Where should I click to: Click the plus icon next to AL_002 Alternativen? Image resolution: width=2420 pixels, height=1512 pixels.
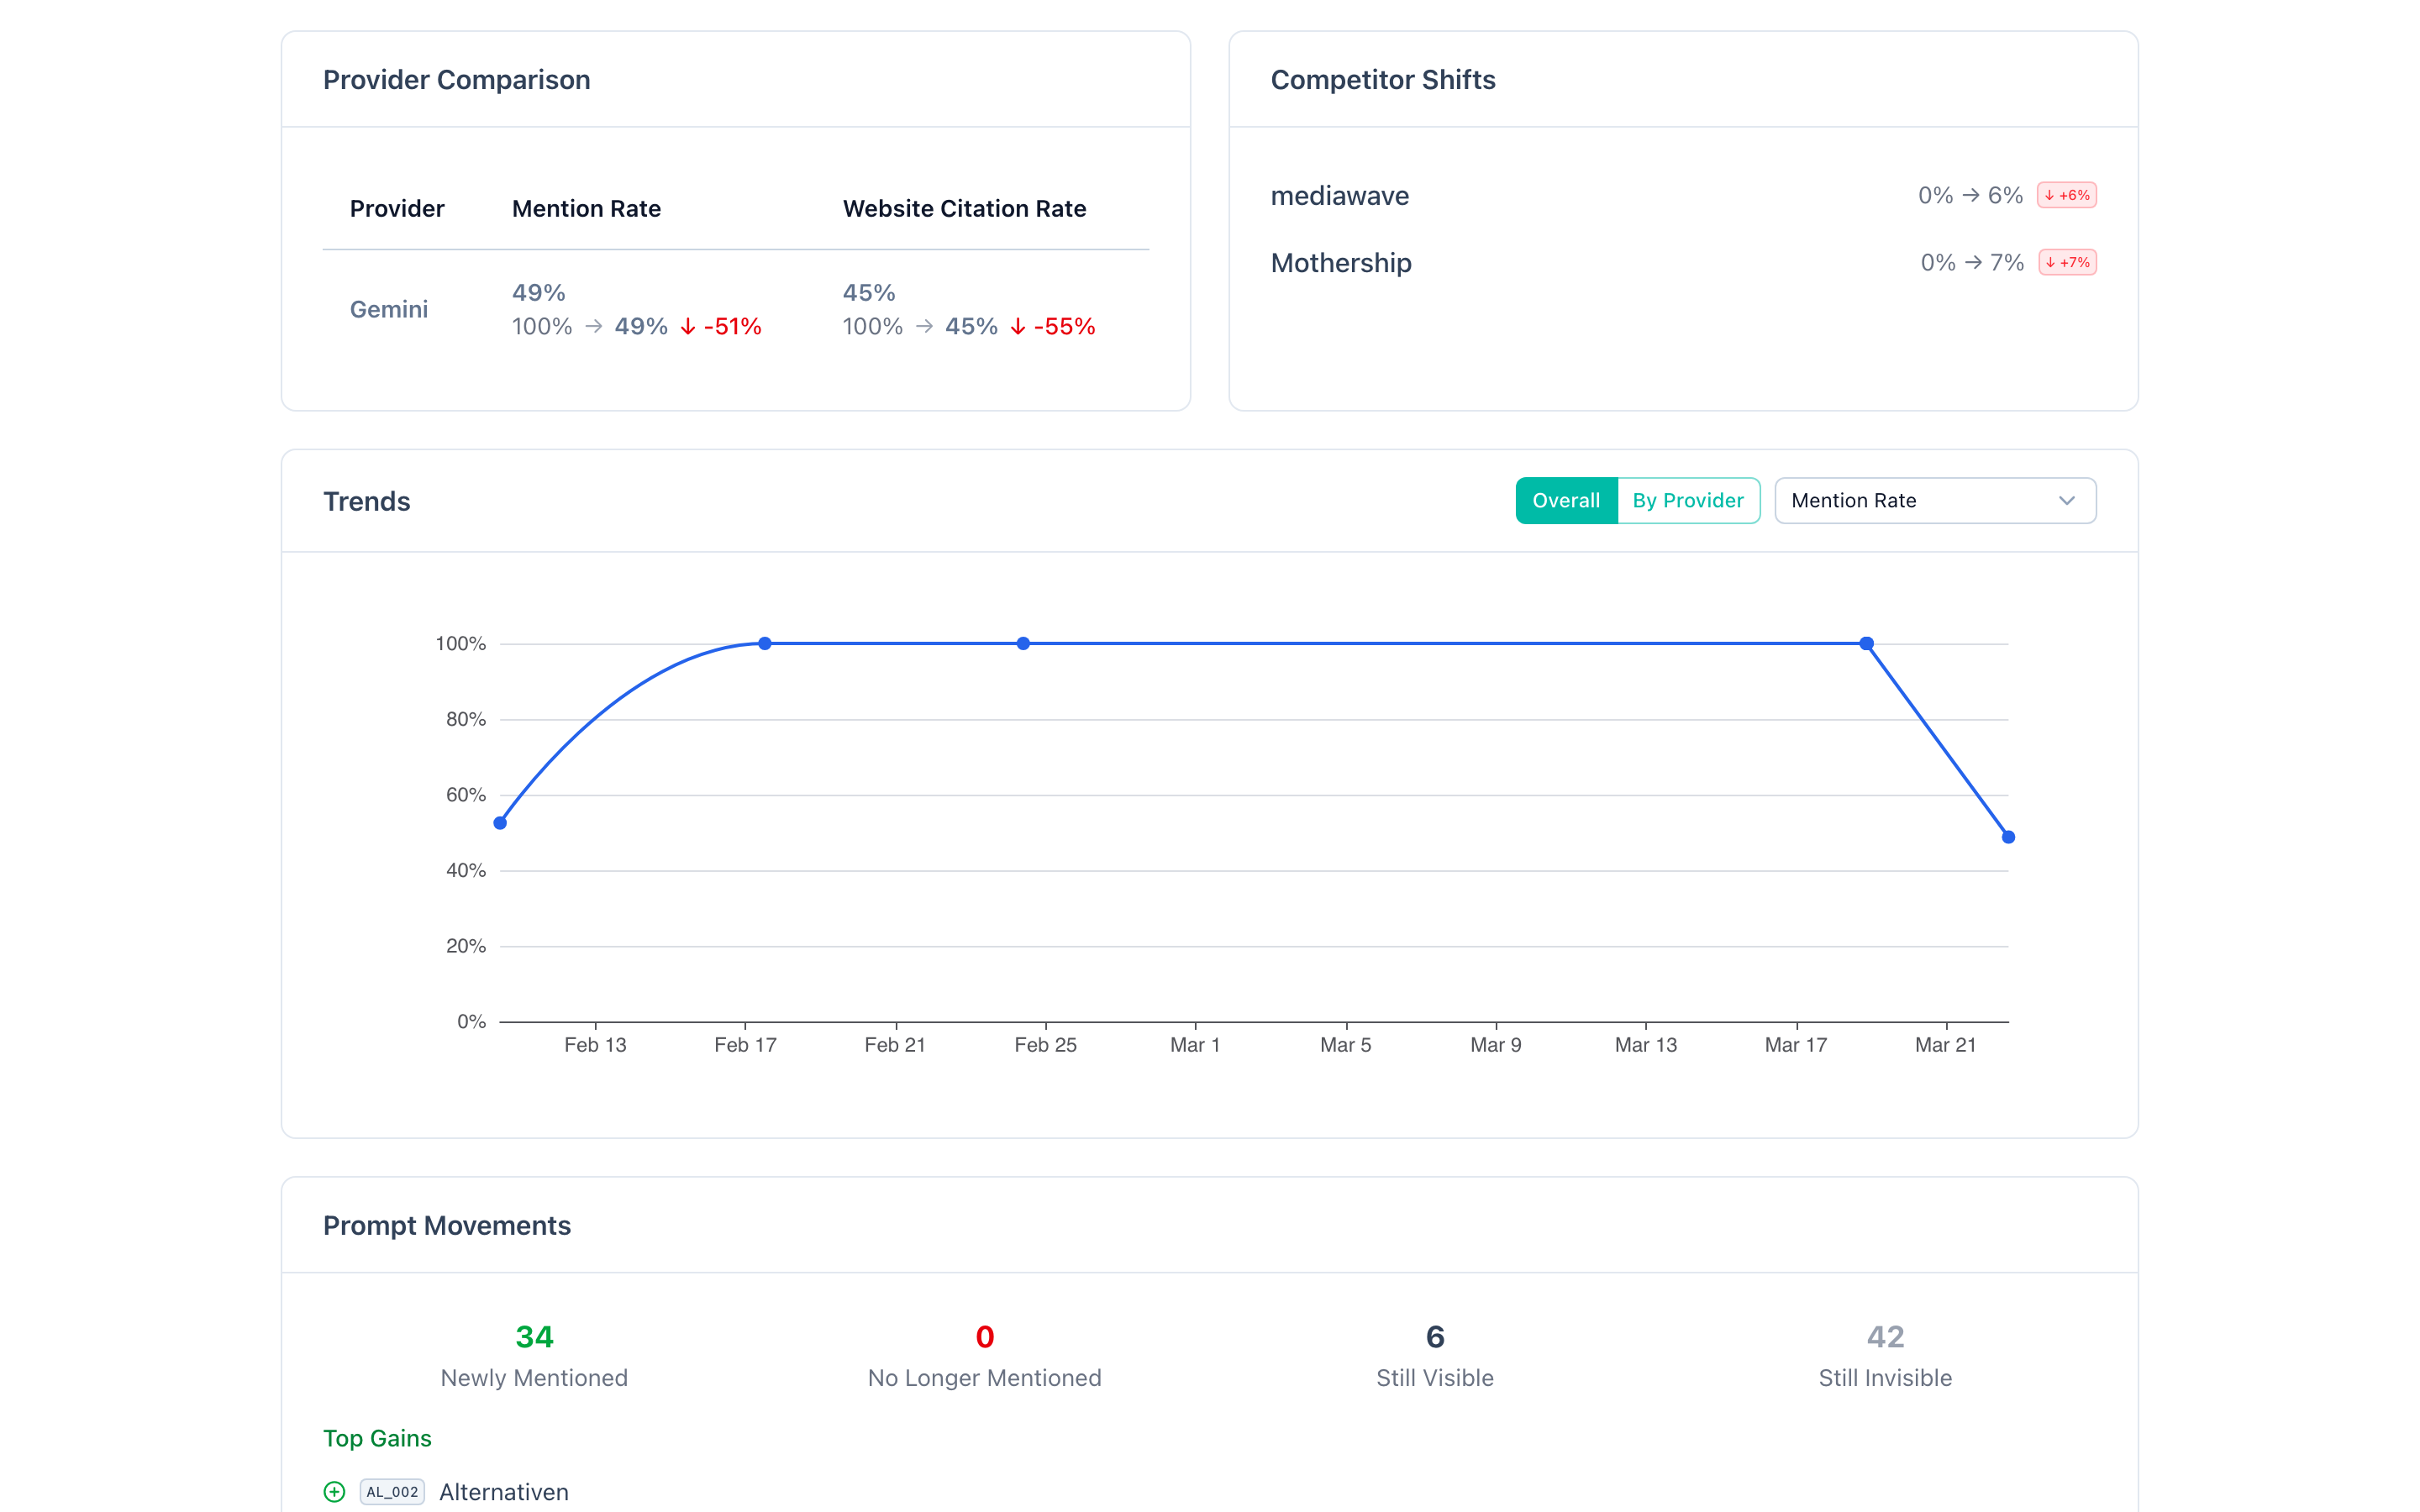pos(333,1491)
